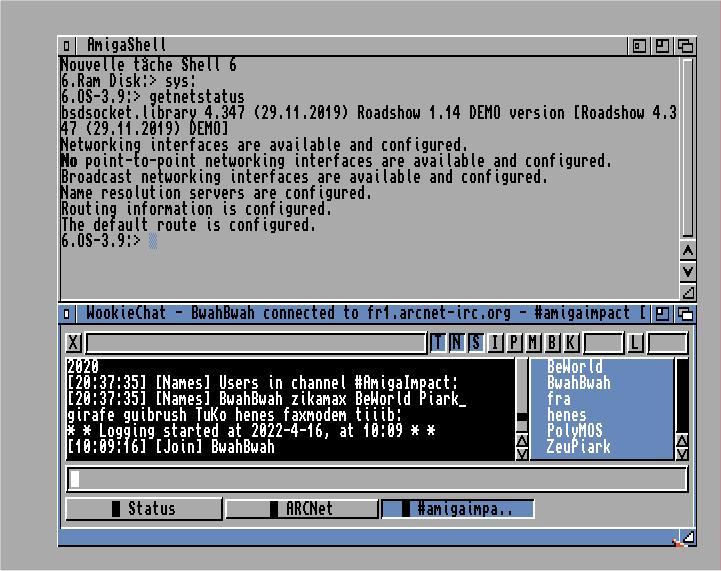721x571 pixels.
Task: Click the AmigaShell window title bar
Action: [352, 46]
